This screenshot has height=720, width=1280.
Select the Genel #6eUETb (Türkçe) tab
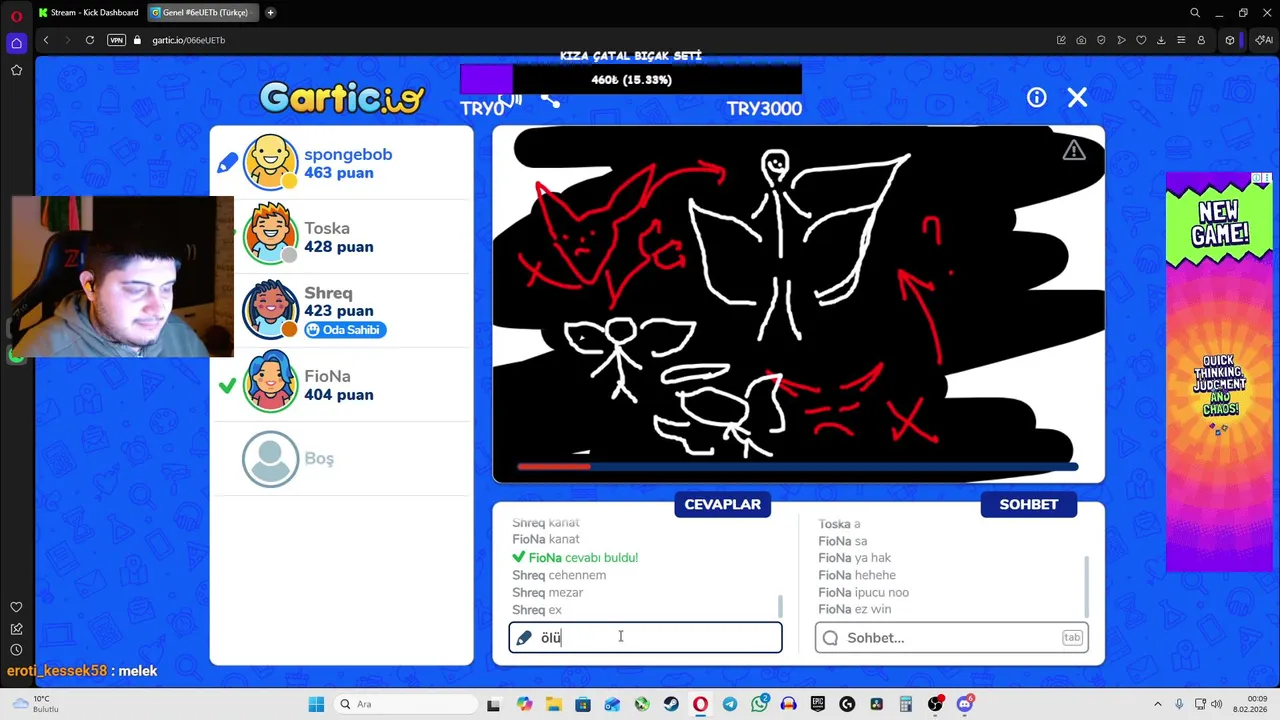[204, 13]
